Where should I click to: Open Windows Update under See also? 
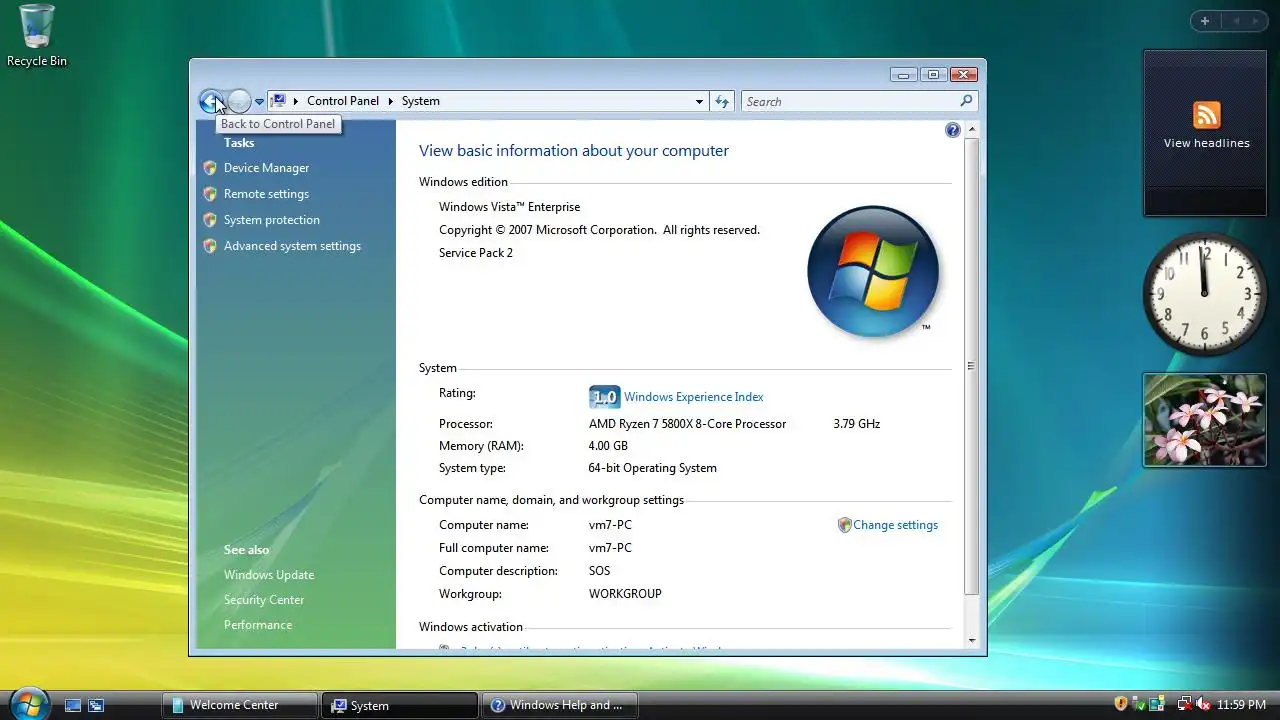pos(269,575)
